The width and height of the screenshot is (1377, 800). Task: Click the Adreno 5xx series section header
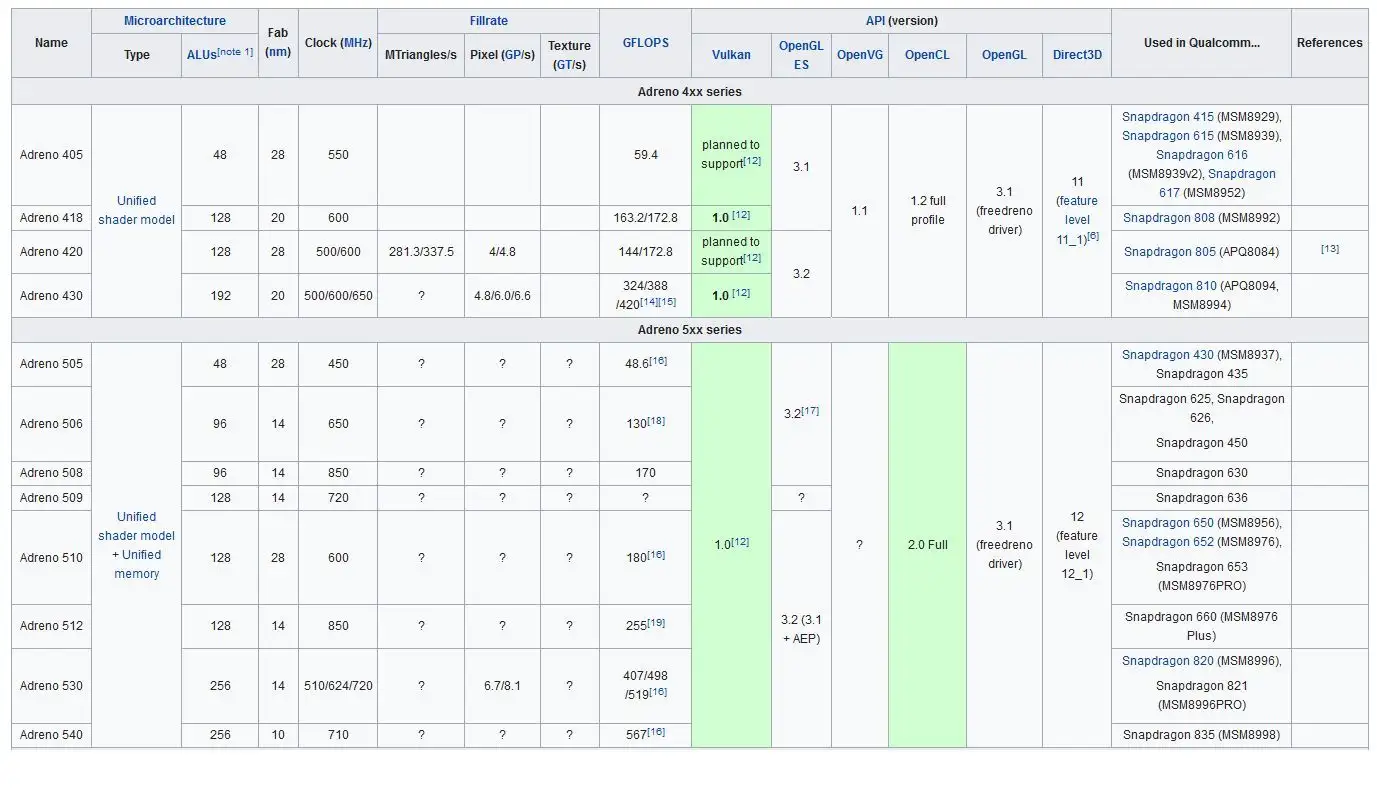tap(690, 330)
